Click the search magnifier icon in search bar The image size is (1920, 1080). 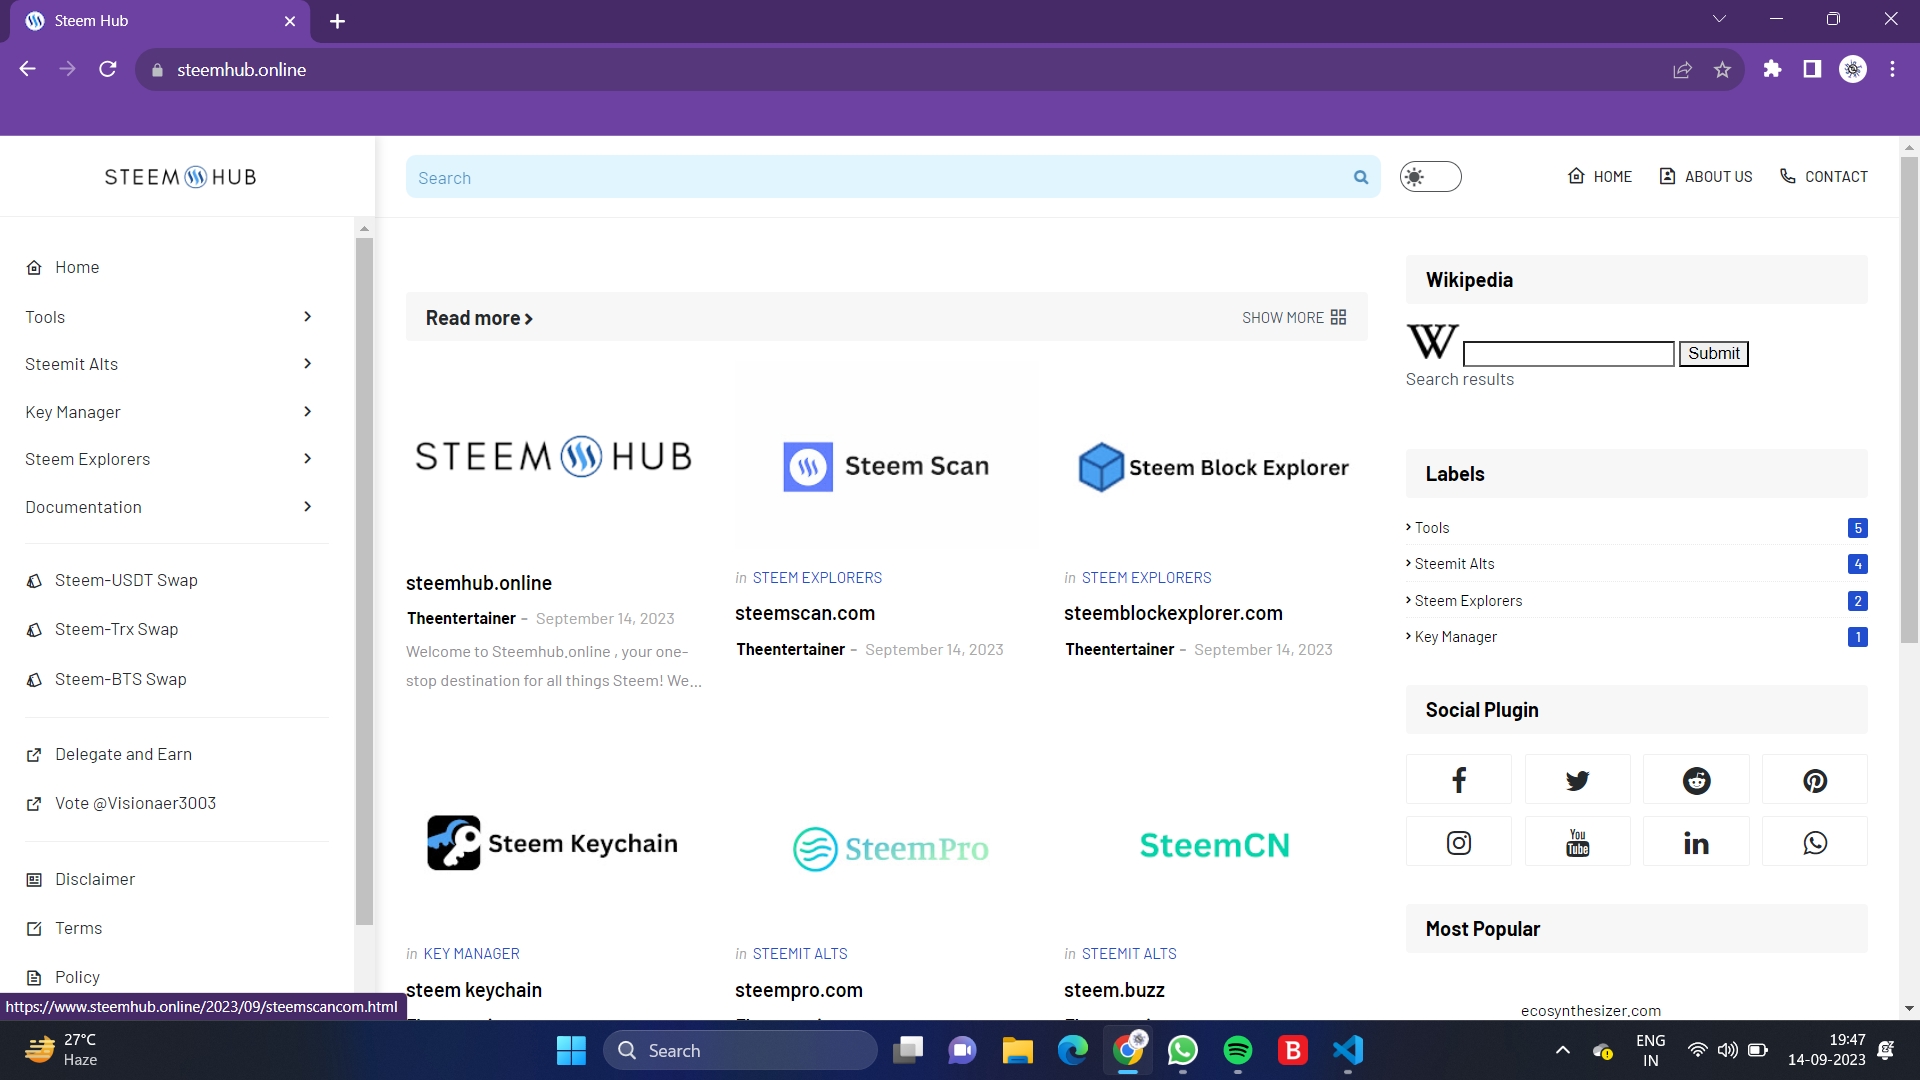(x=1360, y=177)
